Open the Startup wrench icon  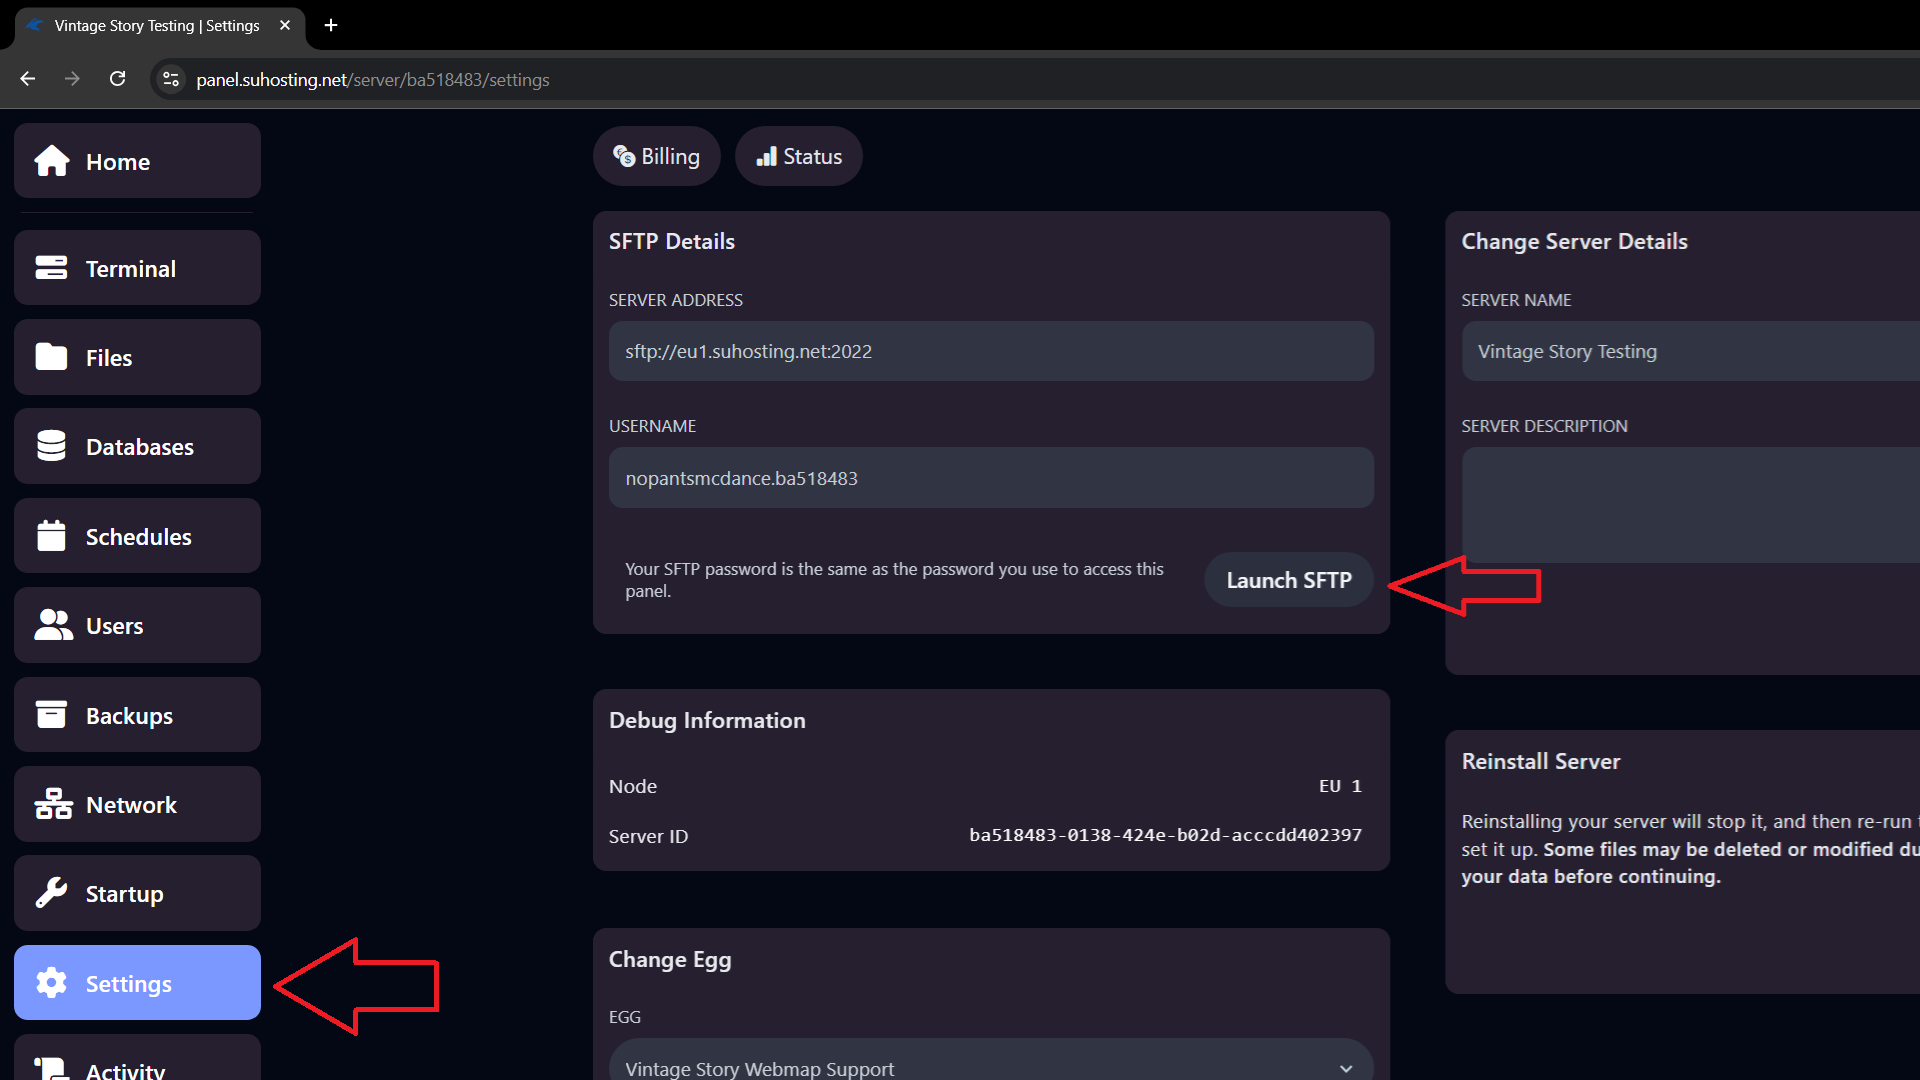(x=51, y=893)
